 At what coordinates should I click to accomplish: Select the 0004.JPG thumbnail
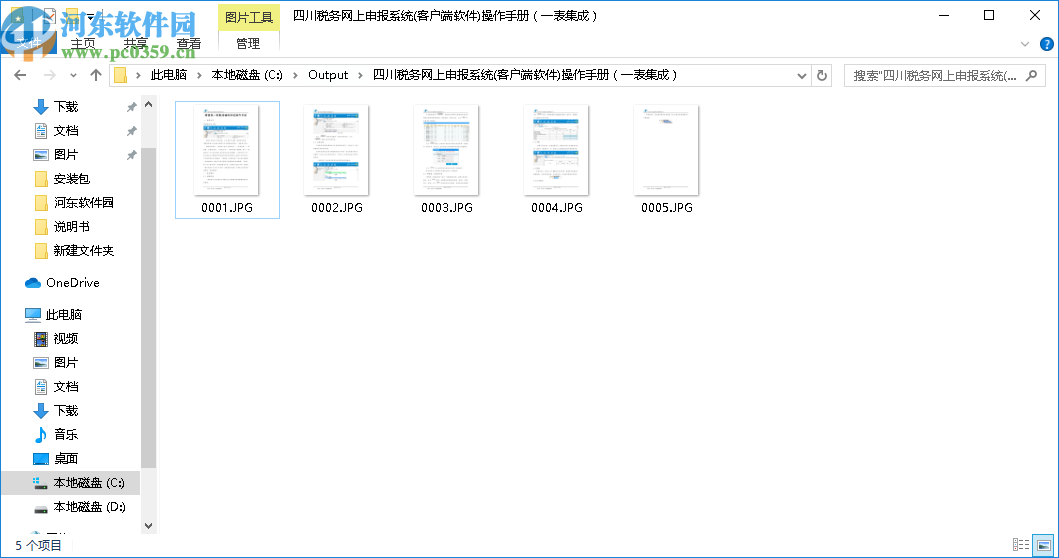(557, 150)
